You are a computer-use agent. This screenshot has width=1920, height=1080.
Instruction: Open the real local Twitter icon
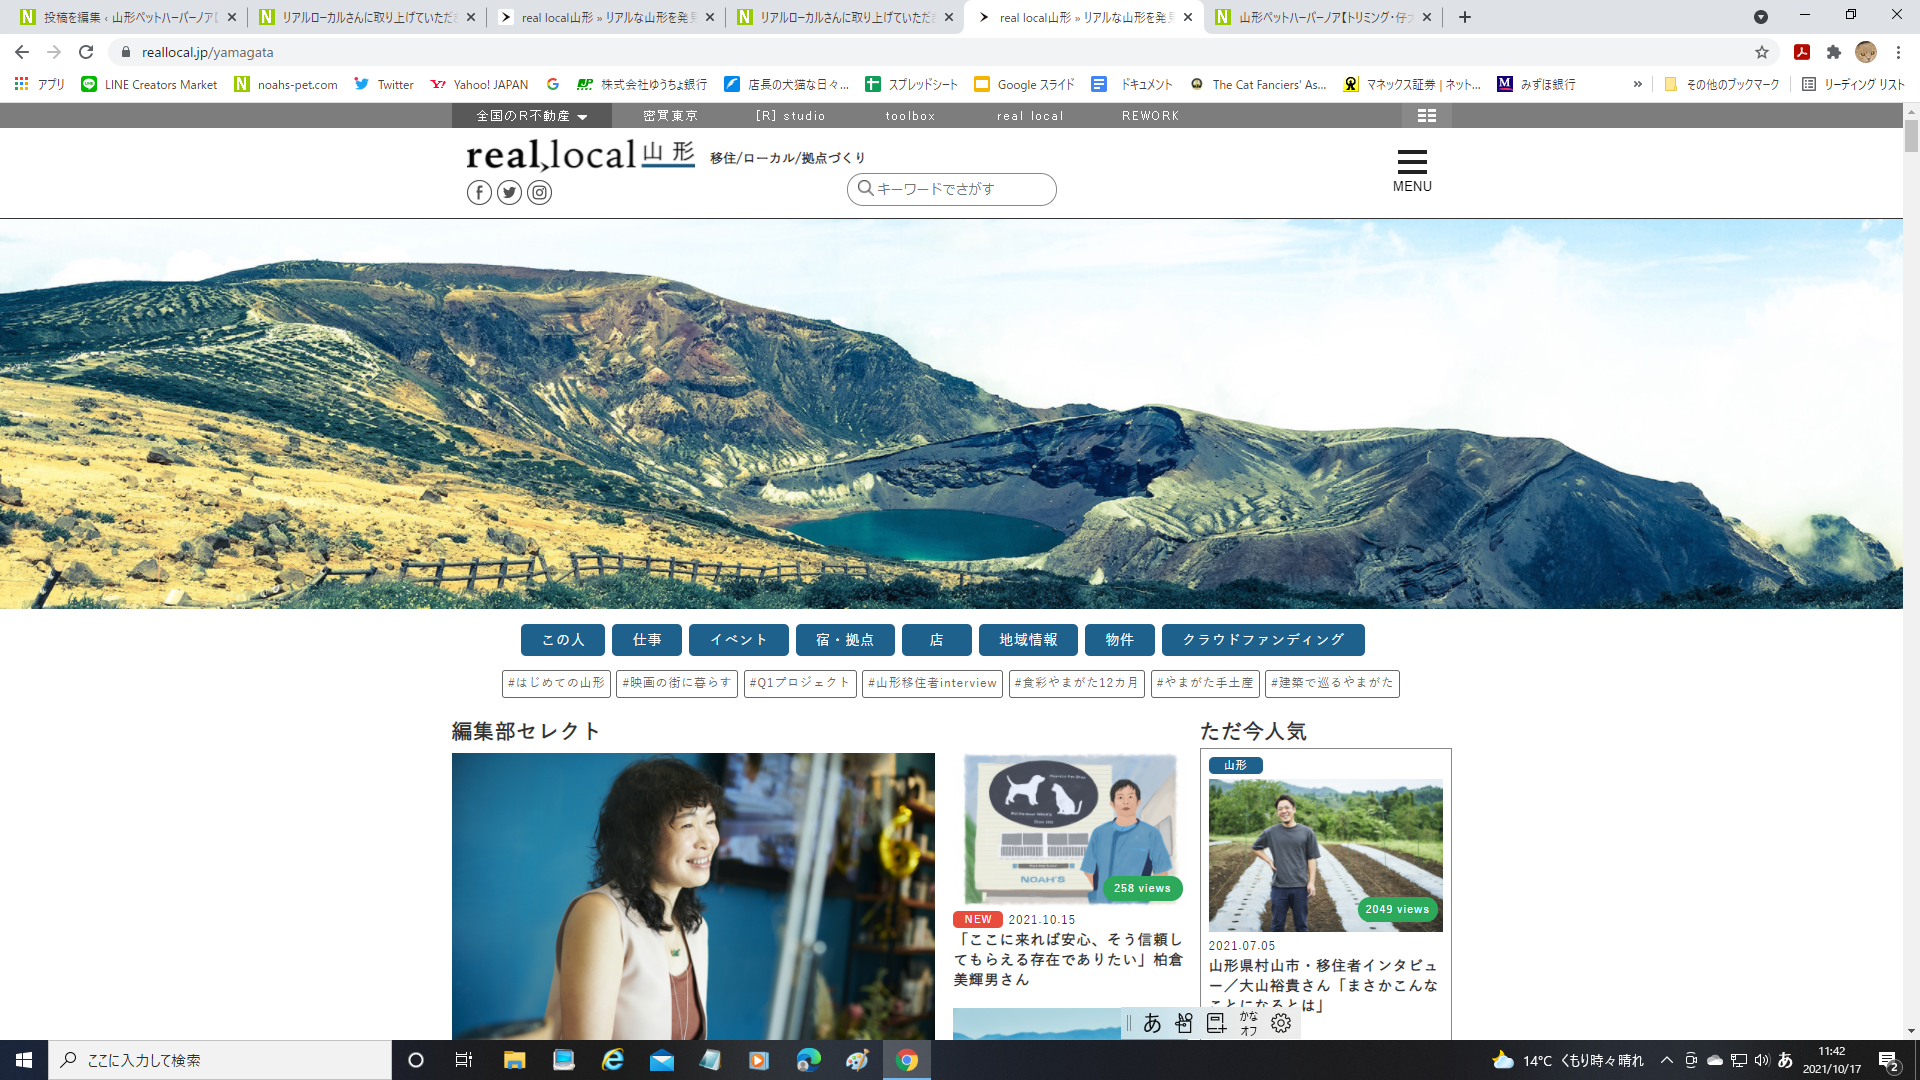click(509, 193)
